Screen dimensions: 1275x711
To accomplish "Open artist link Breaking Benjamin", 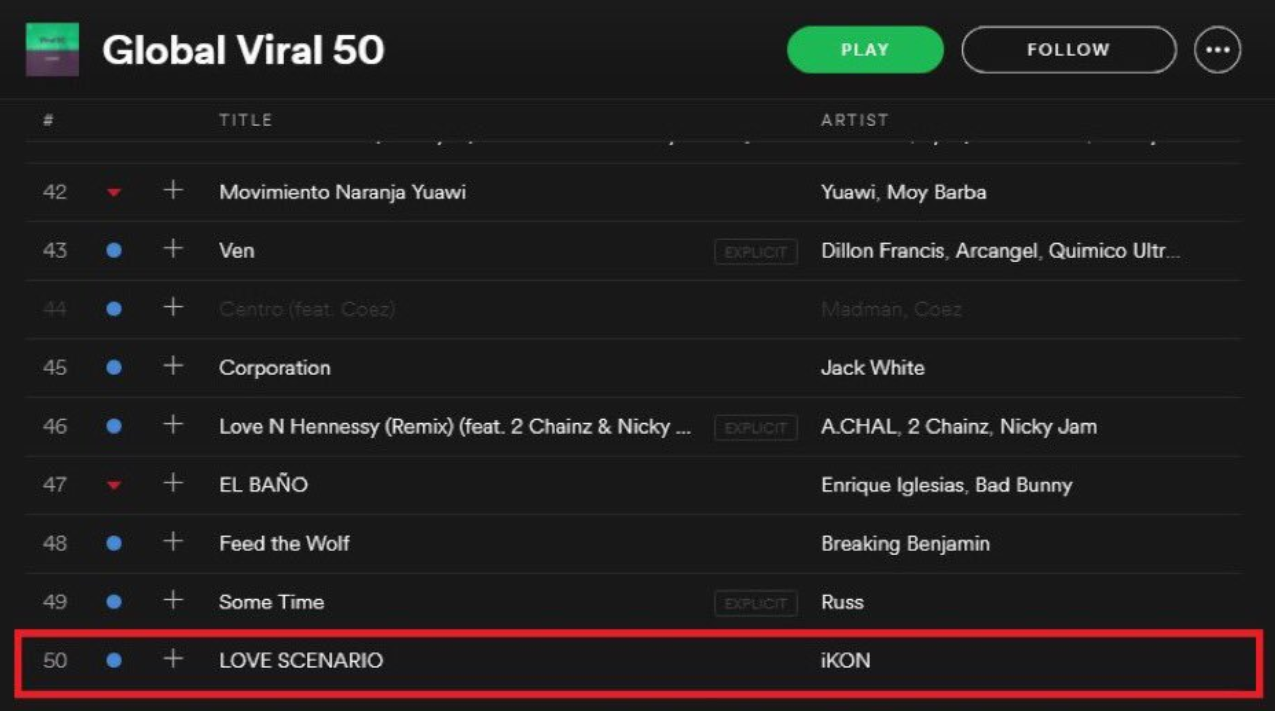I will point(905,544).
